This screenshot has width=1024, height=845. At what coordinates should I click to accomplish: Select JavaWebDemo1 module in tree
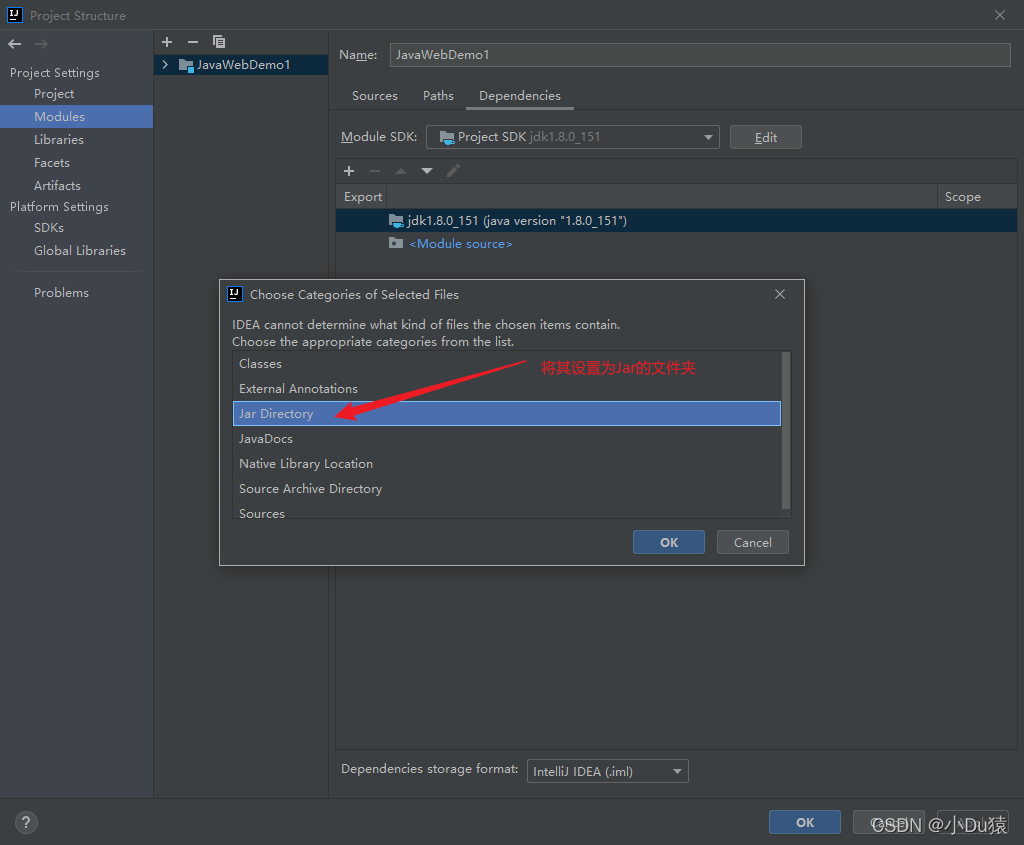(241, 65)
